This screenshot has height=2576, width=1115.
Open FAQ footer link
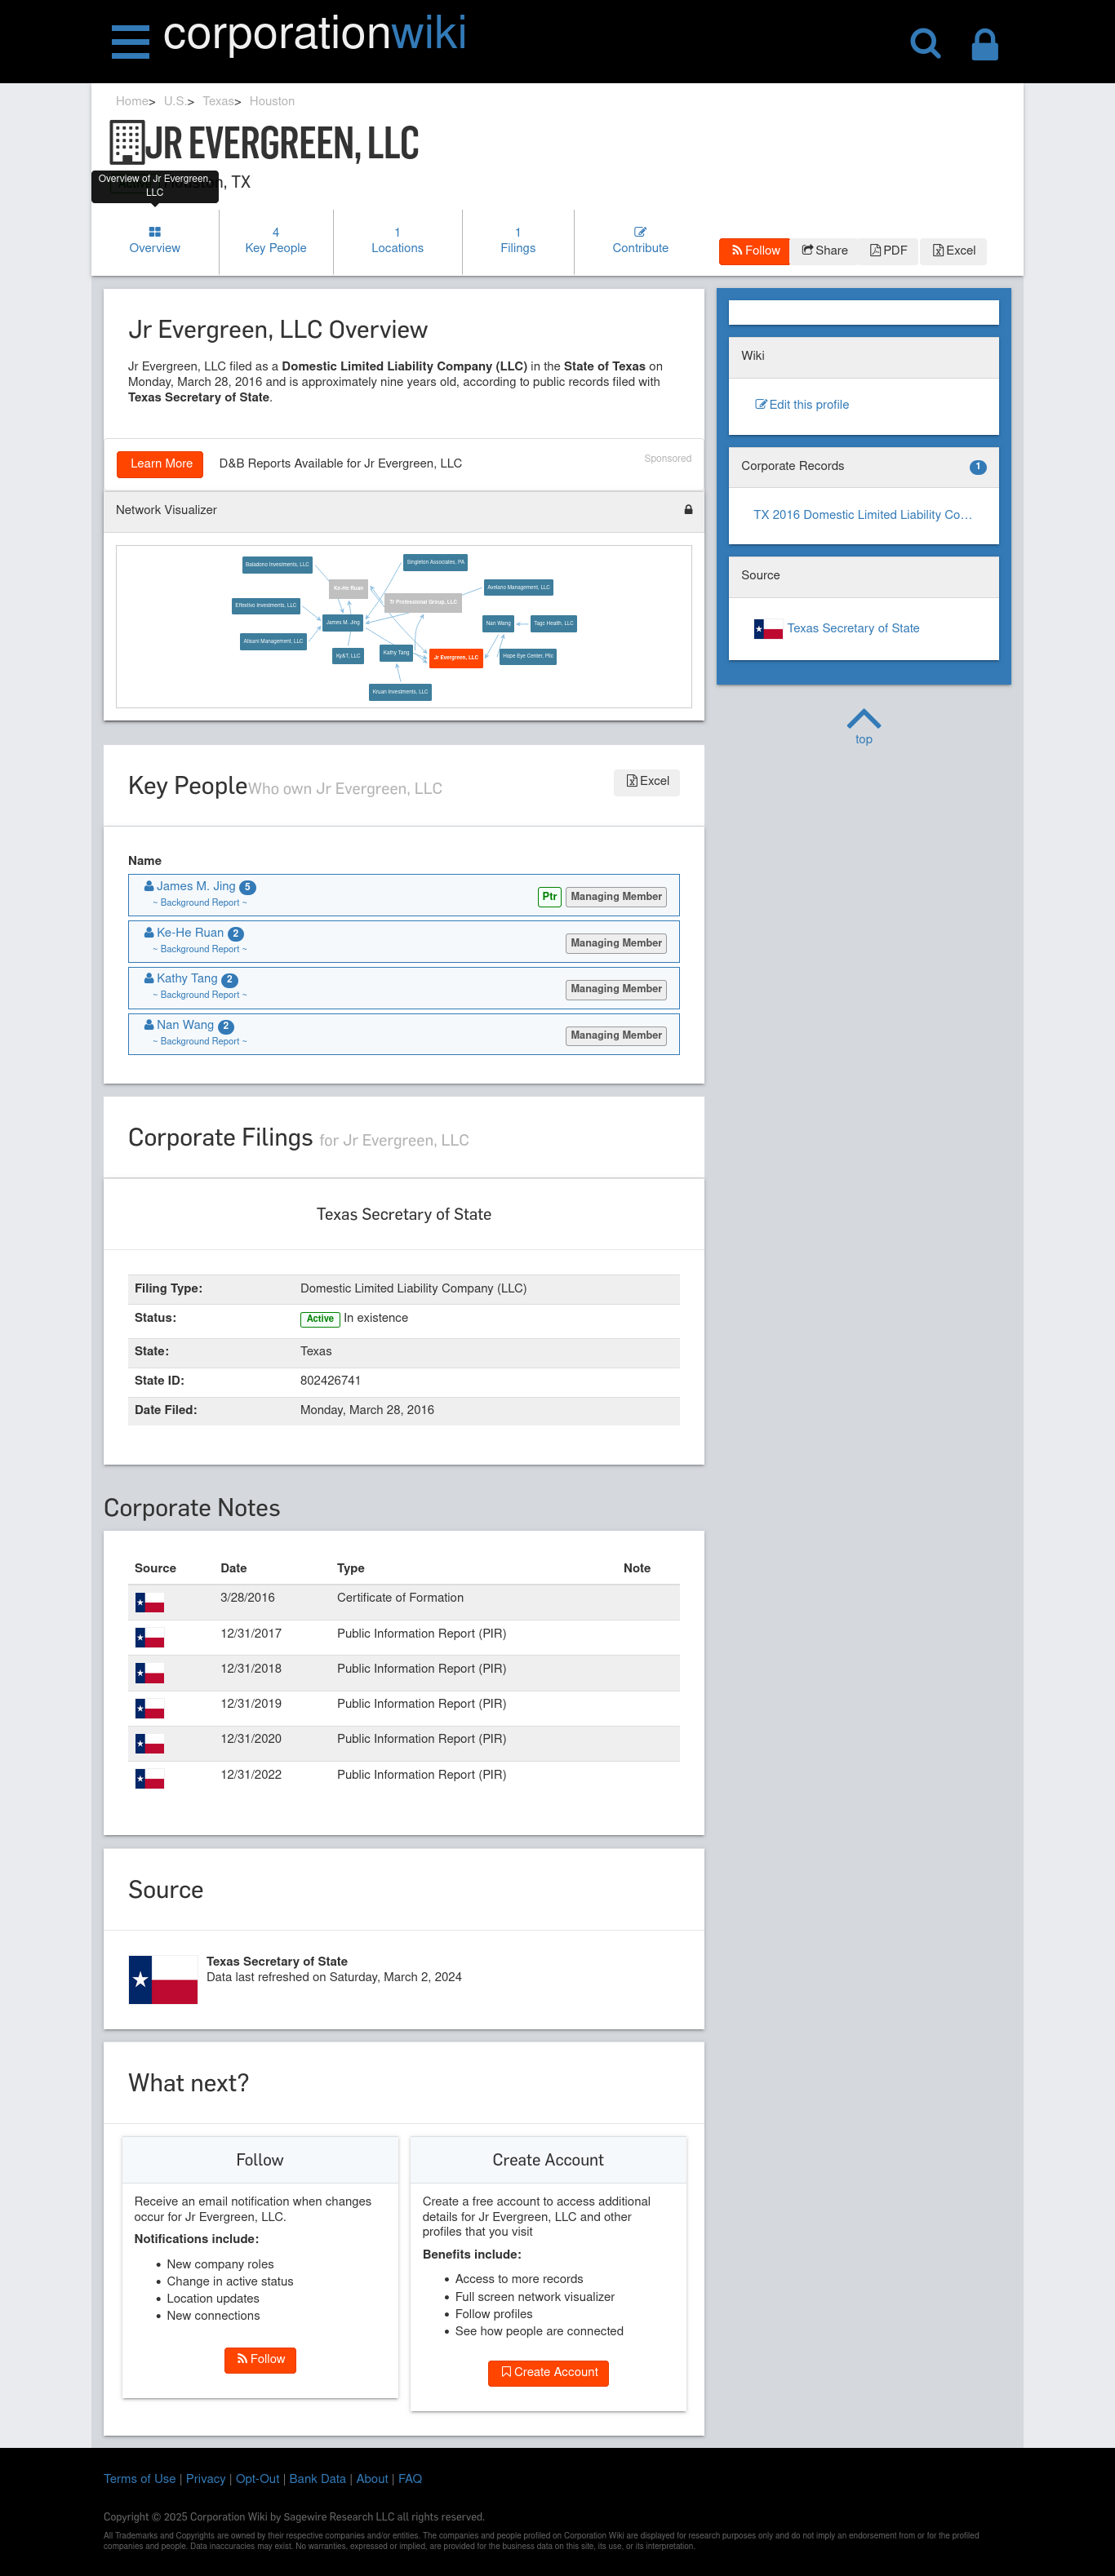click(410, 2479)
